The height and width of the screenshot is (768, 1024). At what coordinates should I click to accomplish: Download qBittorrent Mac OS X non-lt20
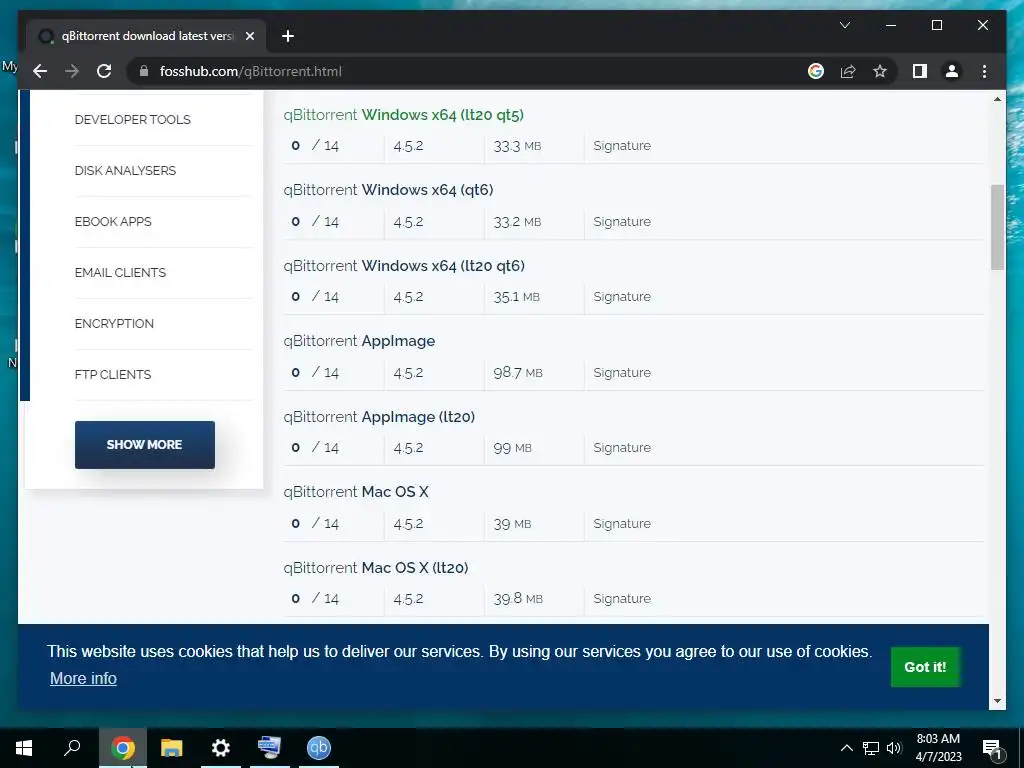(x=356, y=492)
